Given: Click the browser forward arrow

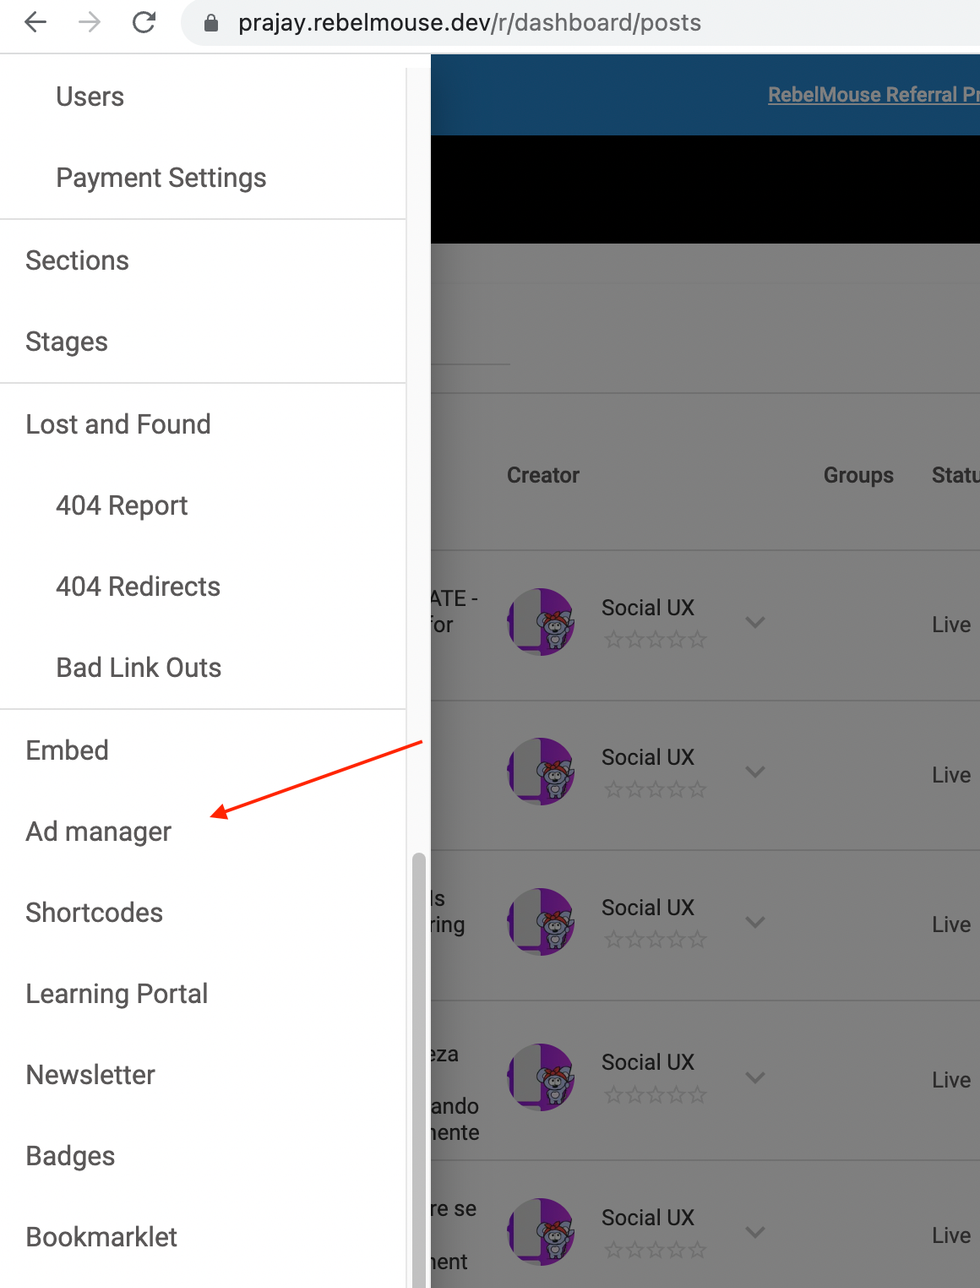Looking at the screenshot, I should [90, 22].
